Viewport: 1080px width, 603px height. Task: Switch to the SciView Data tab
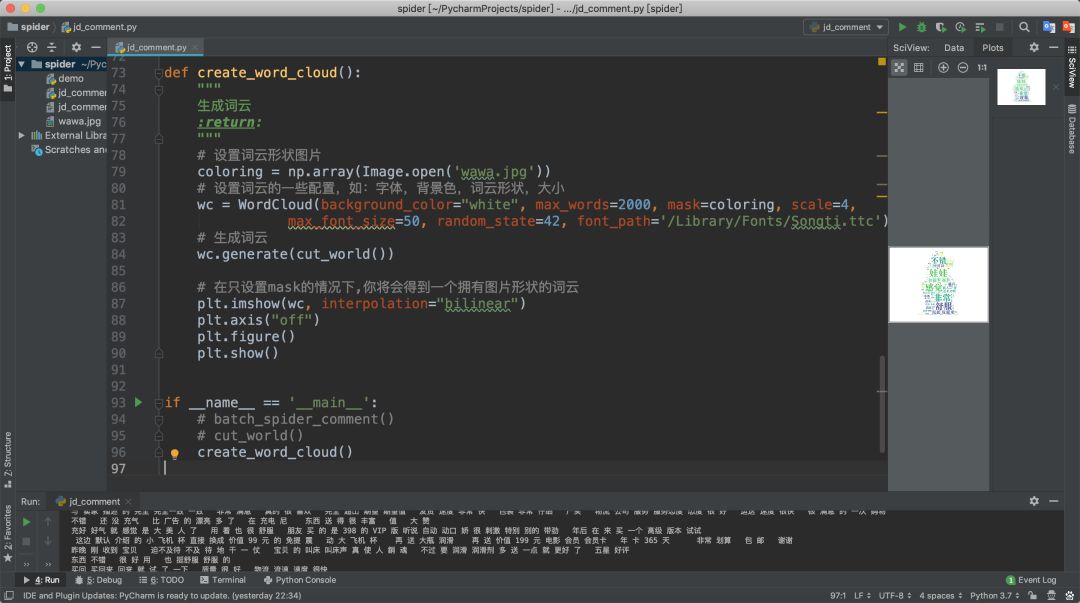tap(954, 47)
